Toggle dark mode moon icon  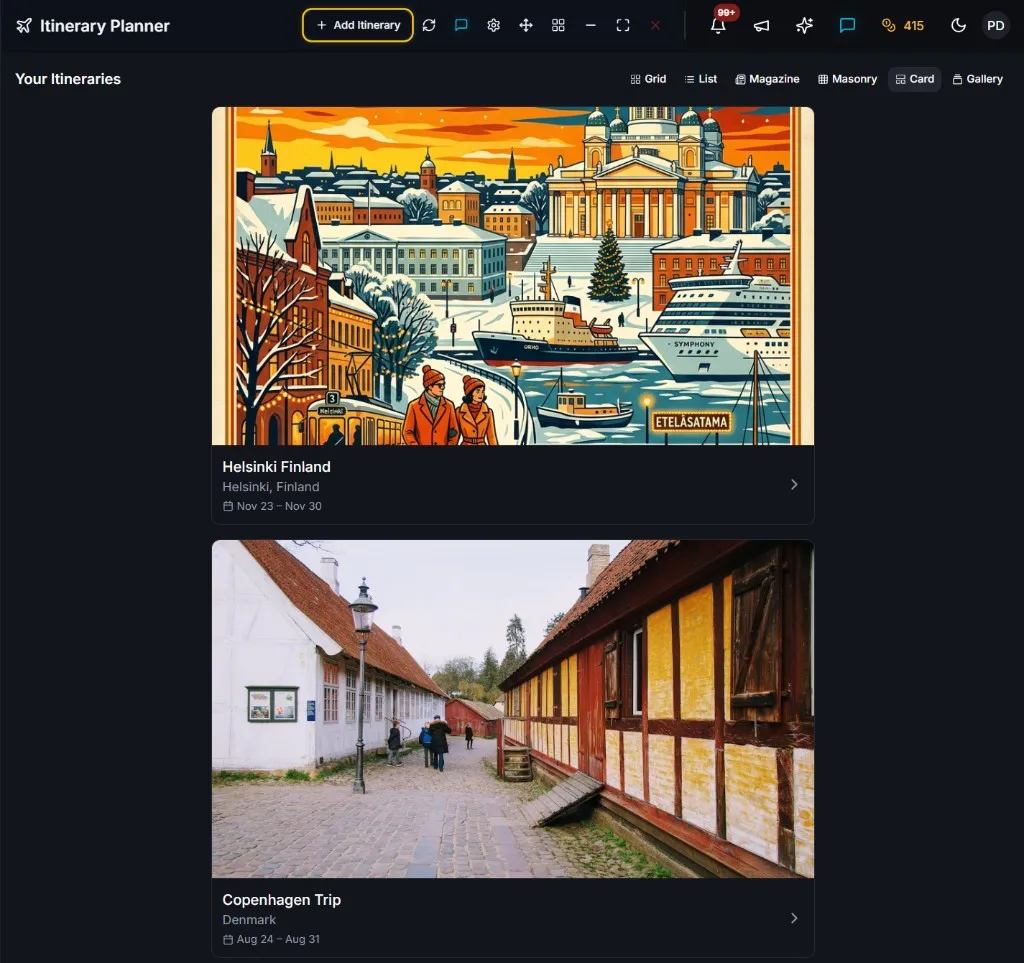[x=958, y=25]
